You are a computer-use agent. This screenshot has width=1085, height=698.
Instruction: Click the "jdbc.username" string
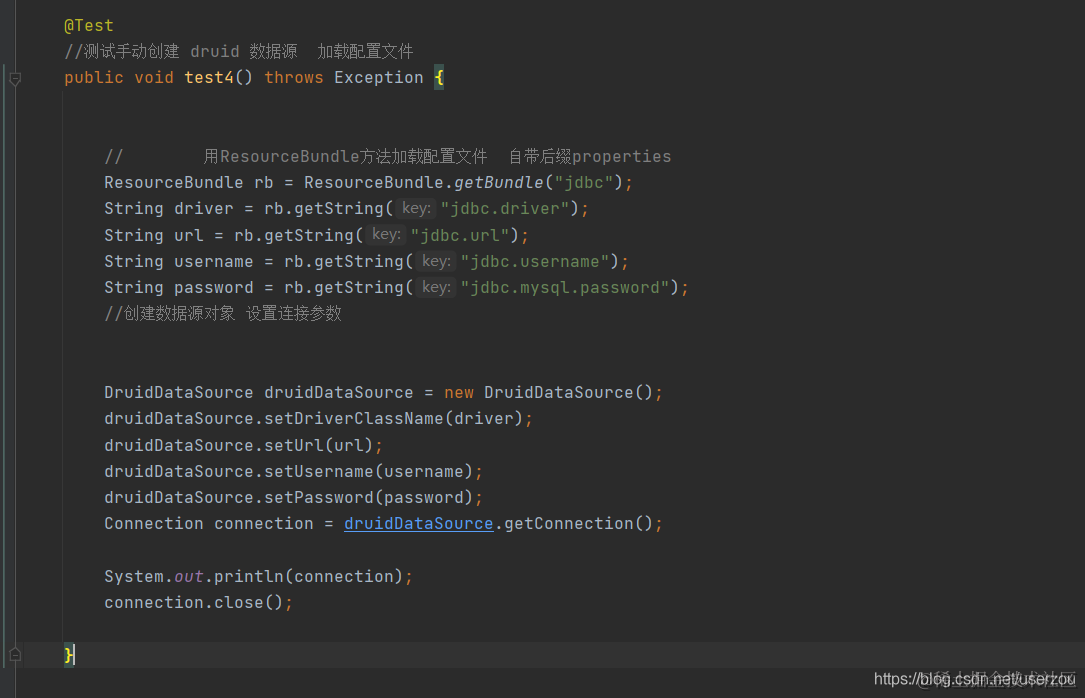(x=535, y=261)
